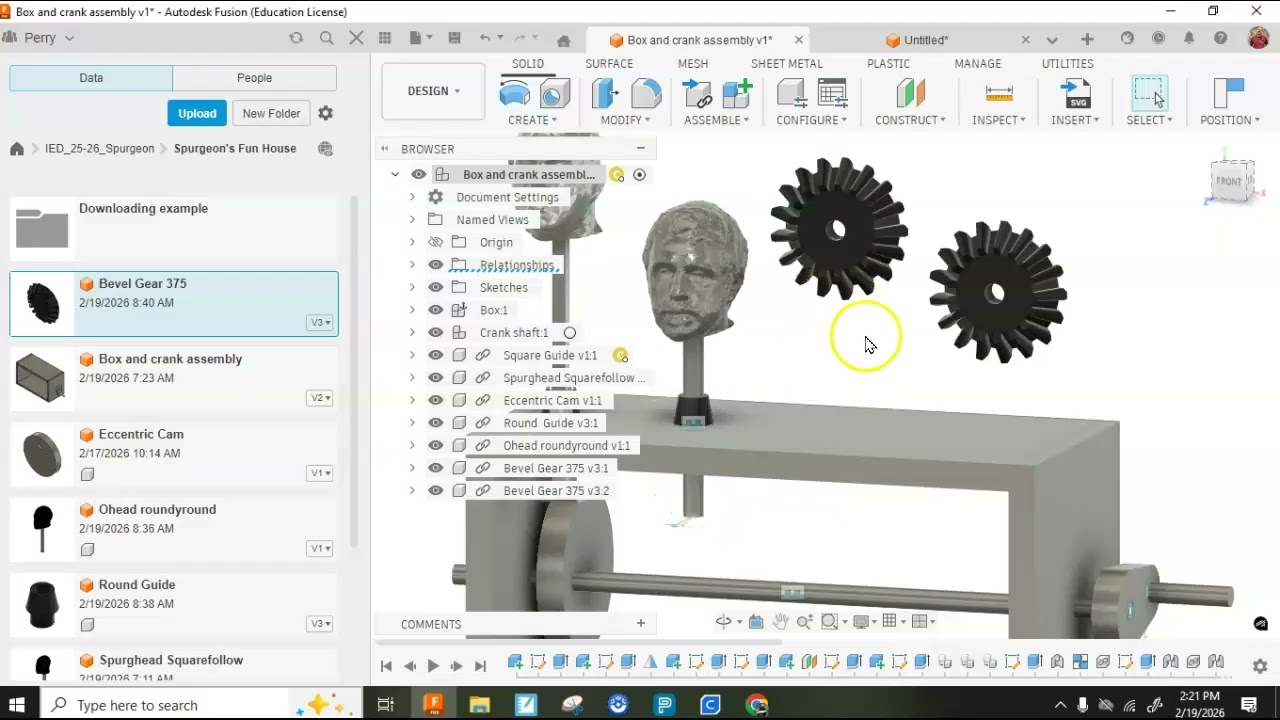This screenshot has width=1280, height=720.
Task: Refresh the data panel
Action: click(296, 38)
